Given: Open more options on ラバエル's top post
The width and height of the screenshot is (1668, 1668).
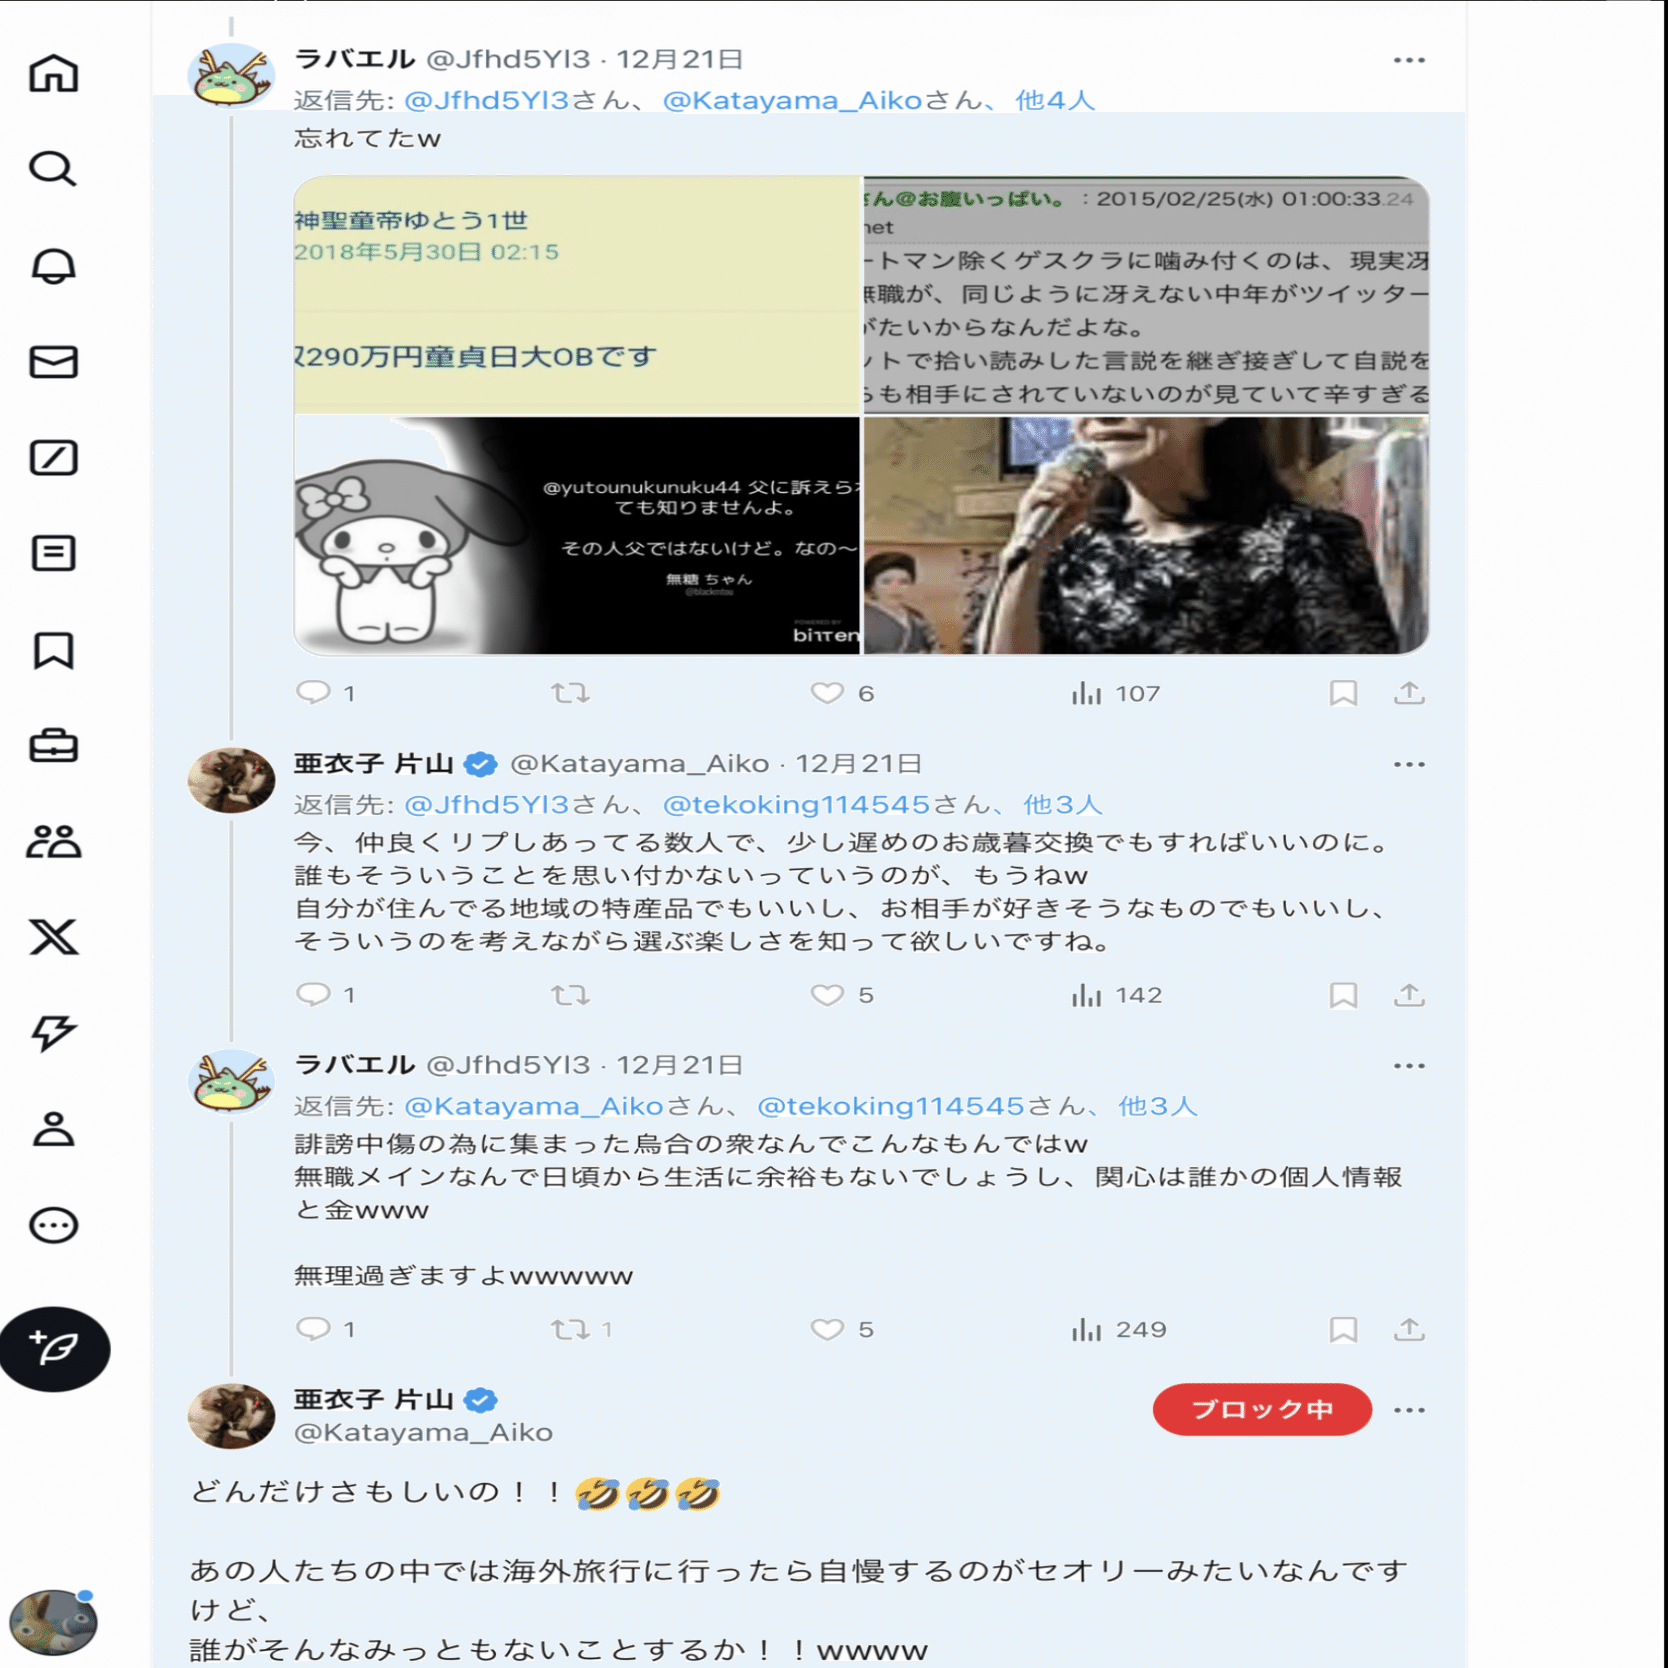Looking at the screenshot, I should pyautogui.click(x=1409, y=60).
